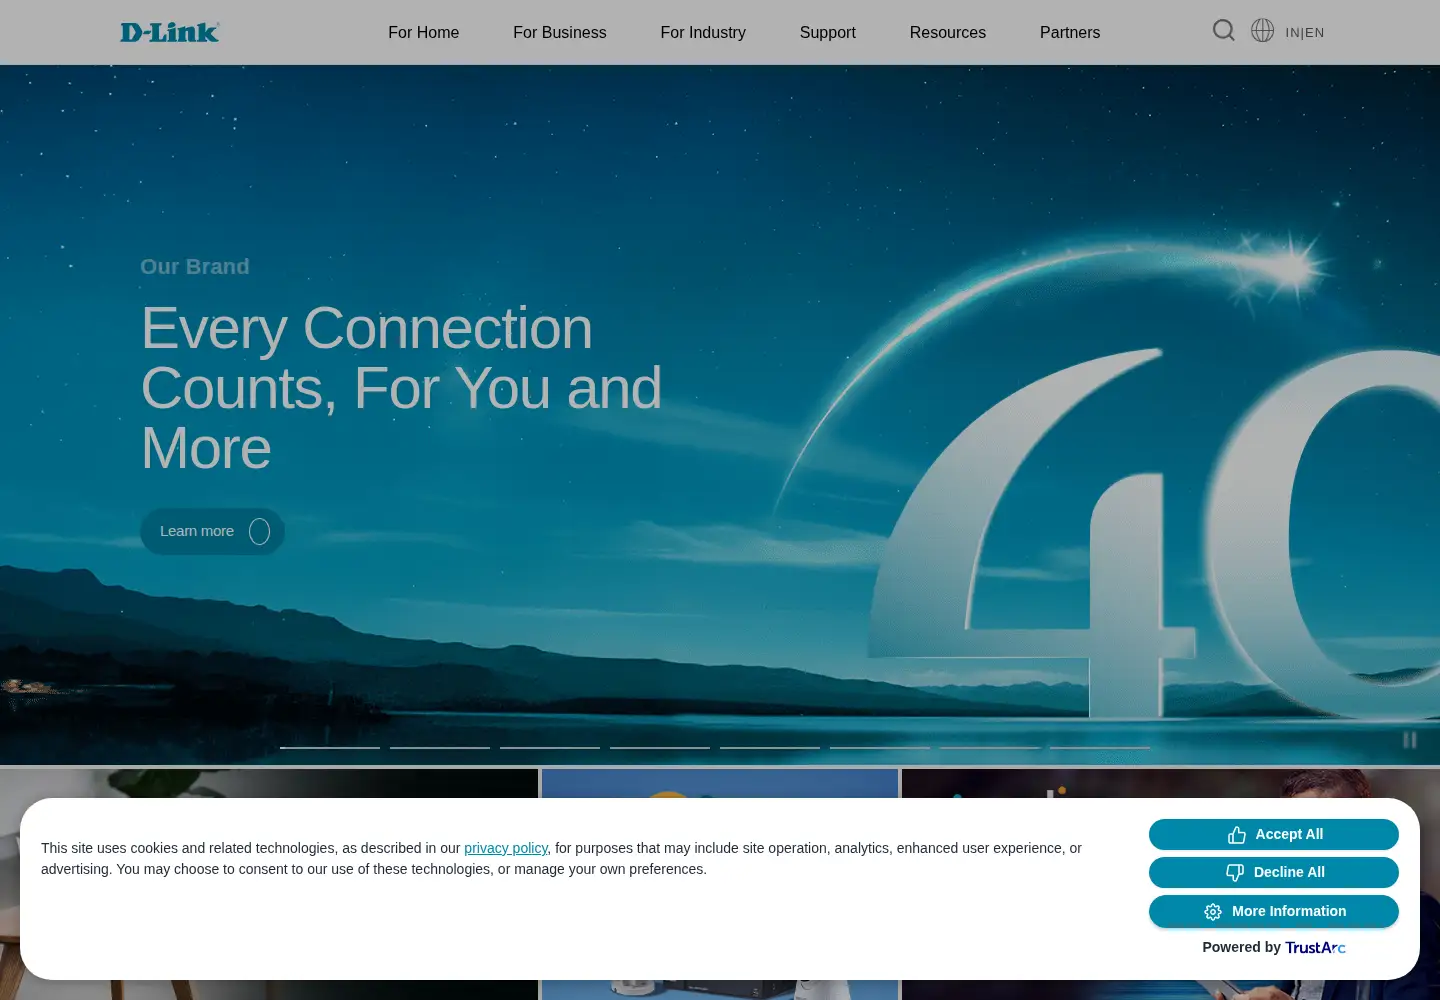Viewport: 1440px width, 1000px height.
Task: Open the For Business menu
Action: [560, 32]
